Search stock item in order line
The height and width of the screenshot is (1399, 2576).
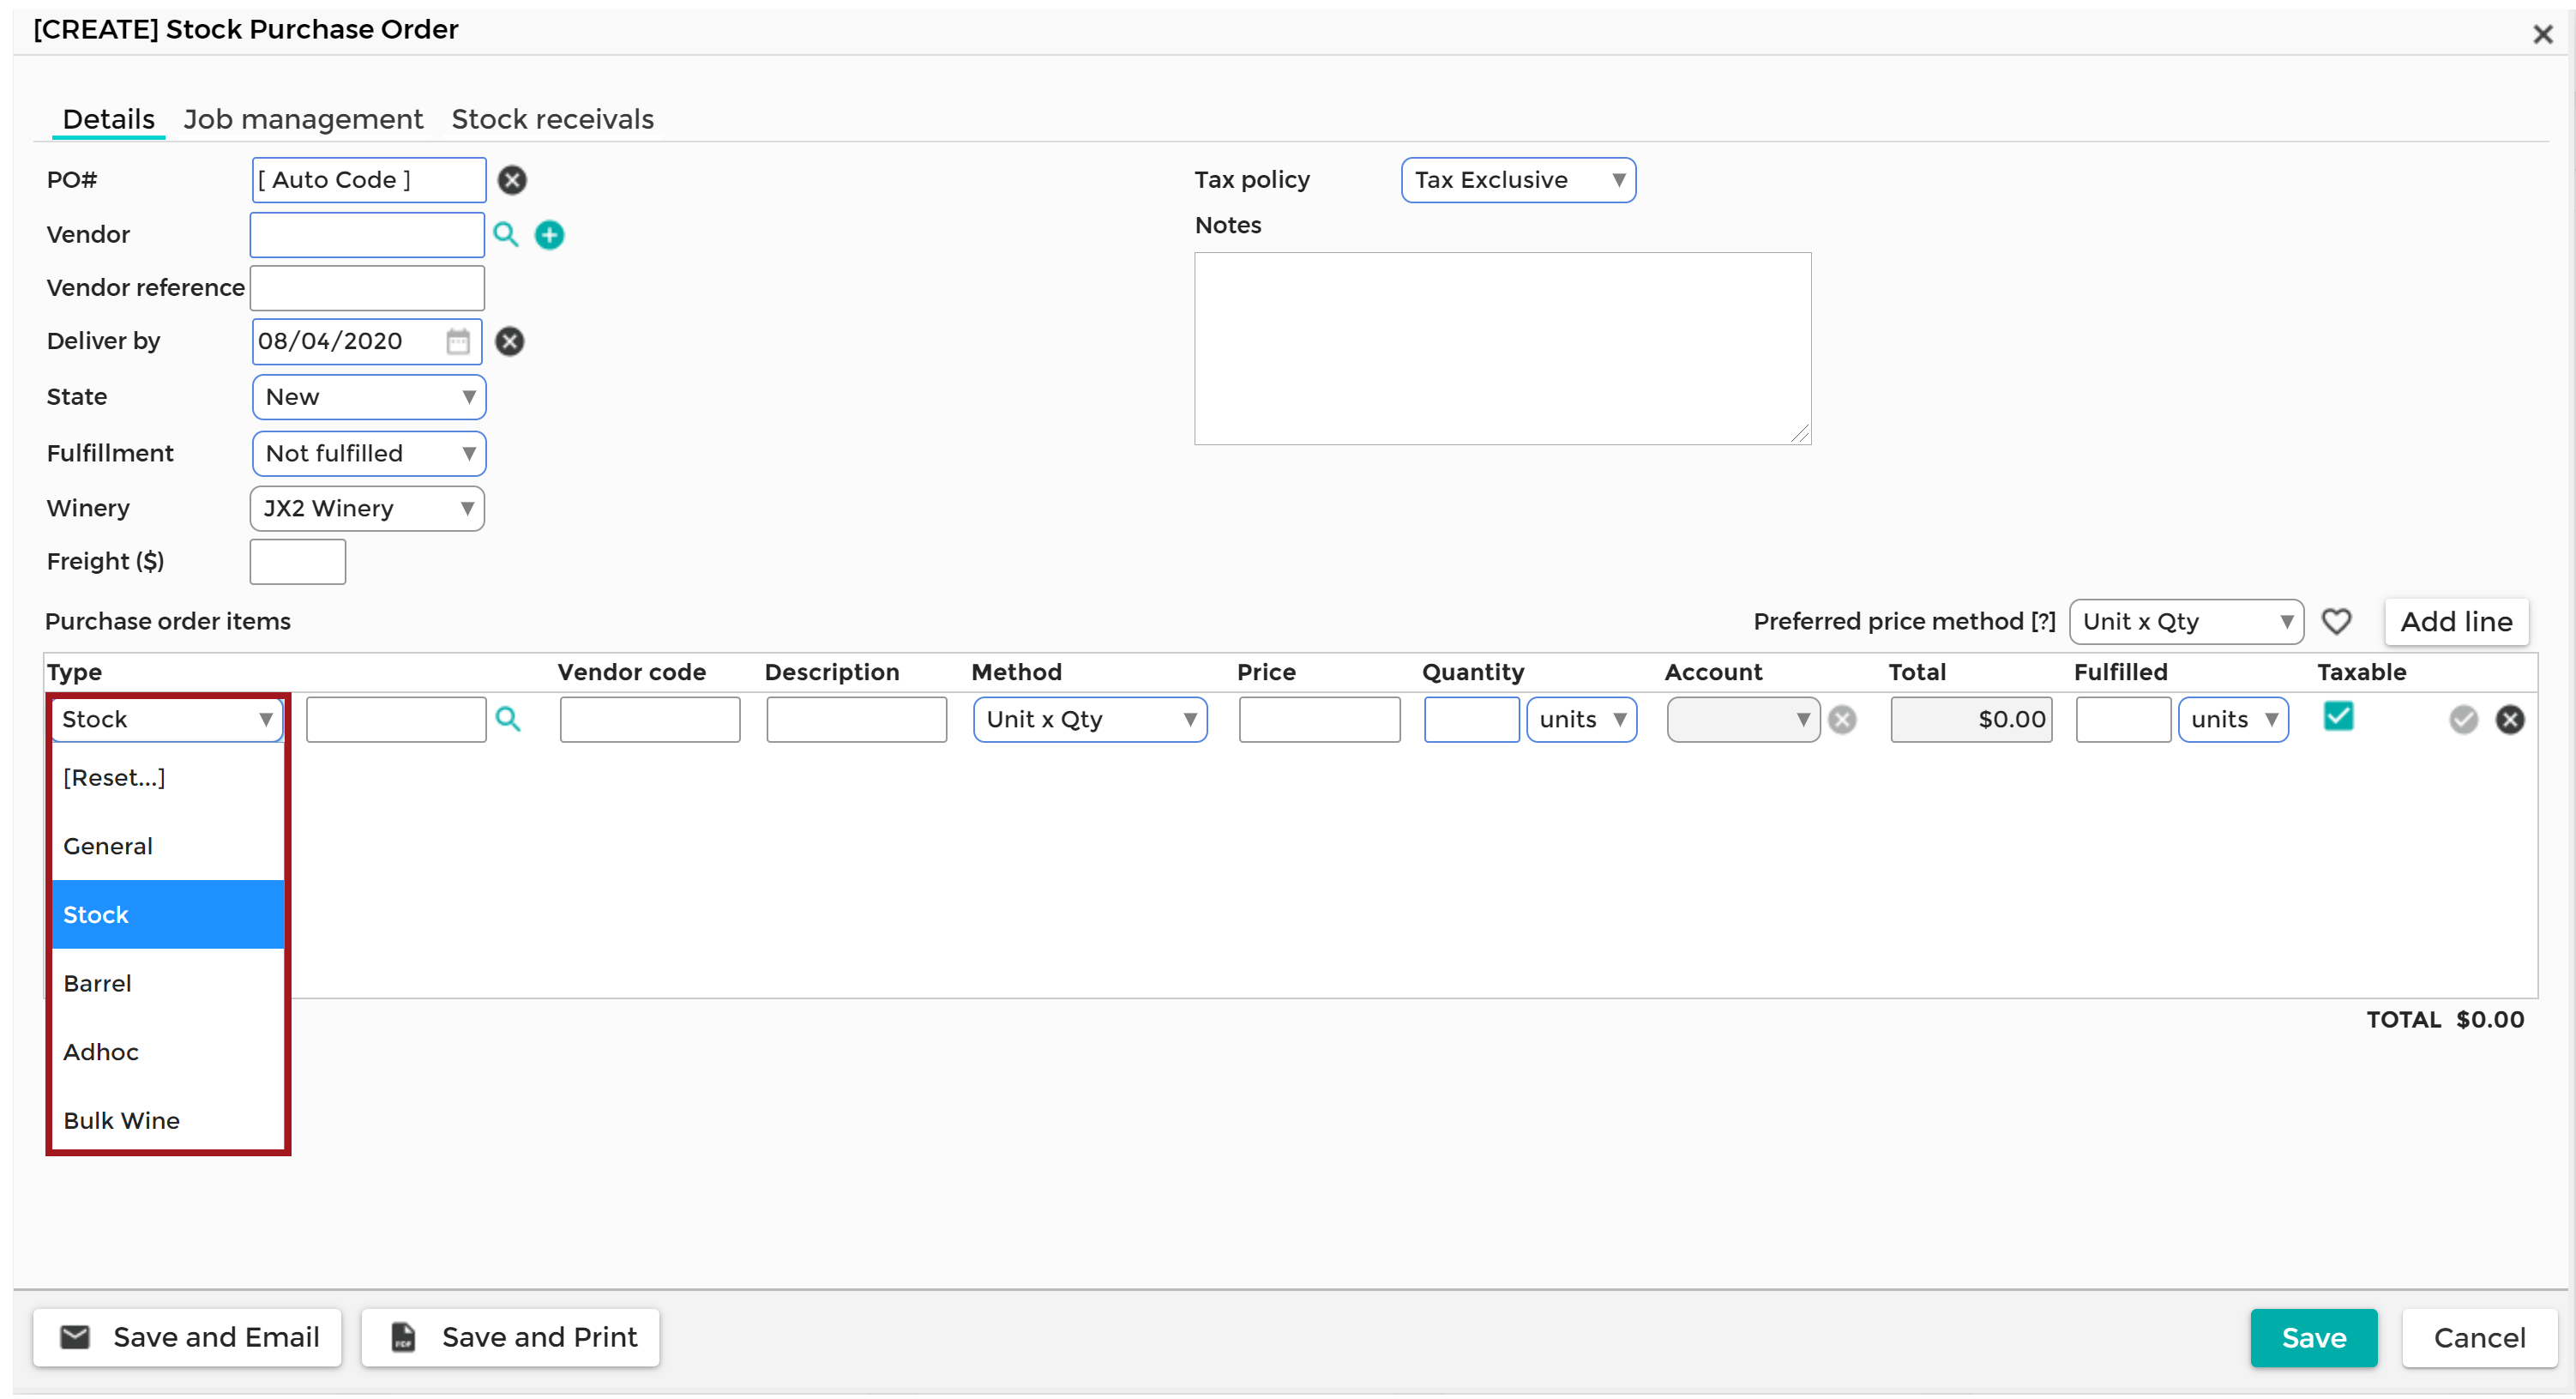508,719
